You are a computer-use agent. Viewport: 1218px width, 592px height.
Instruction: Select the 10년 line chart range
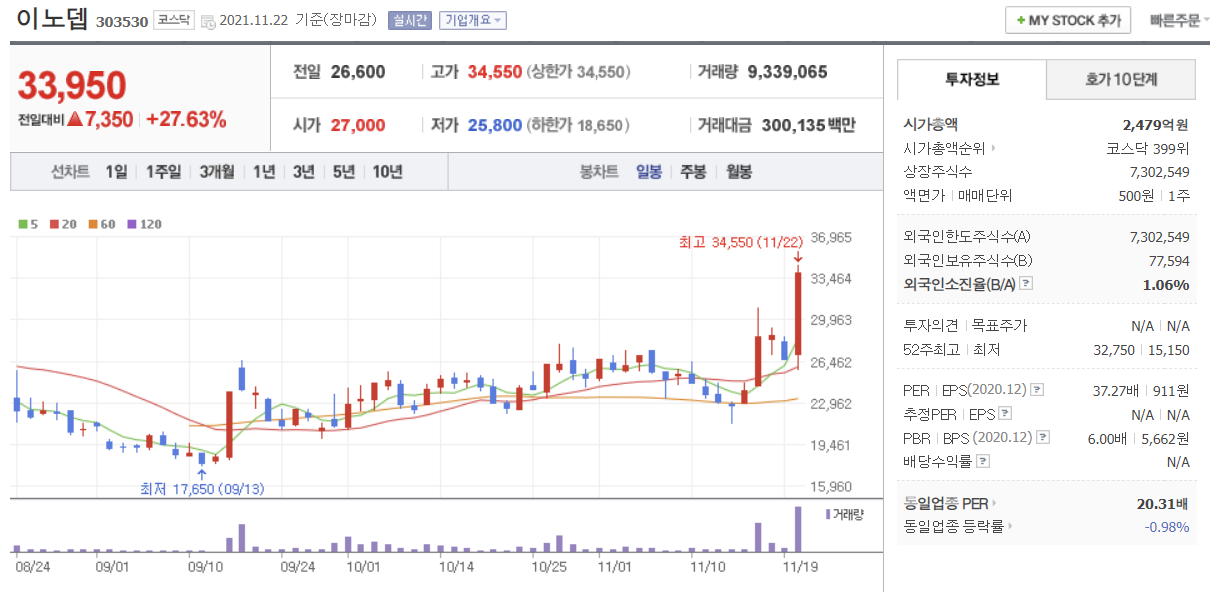click(x=387, y=171)
